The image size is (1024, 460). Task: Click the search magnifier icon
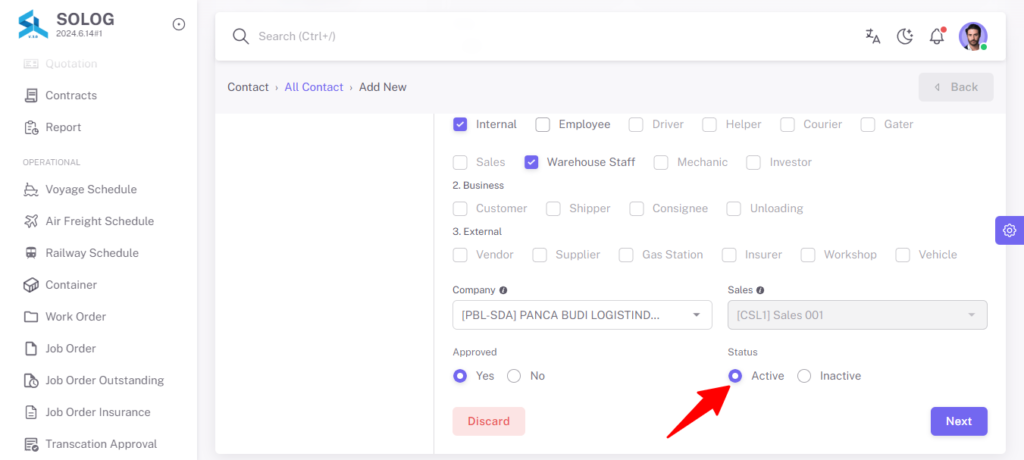[241, 37]
